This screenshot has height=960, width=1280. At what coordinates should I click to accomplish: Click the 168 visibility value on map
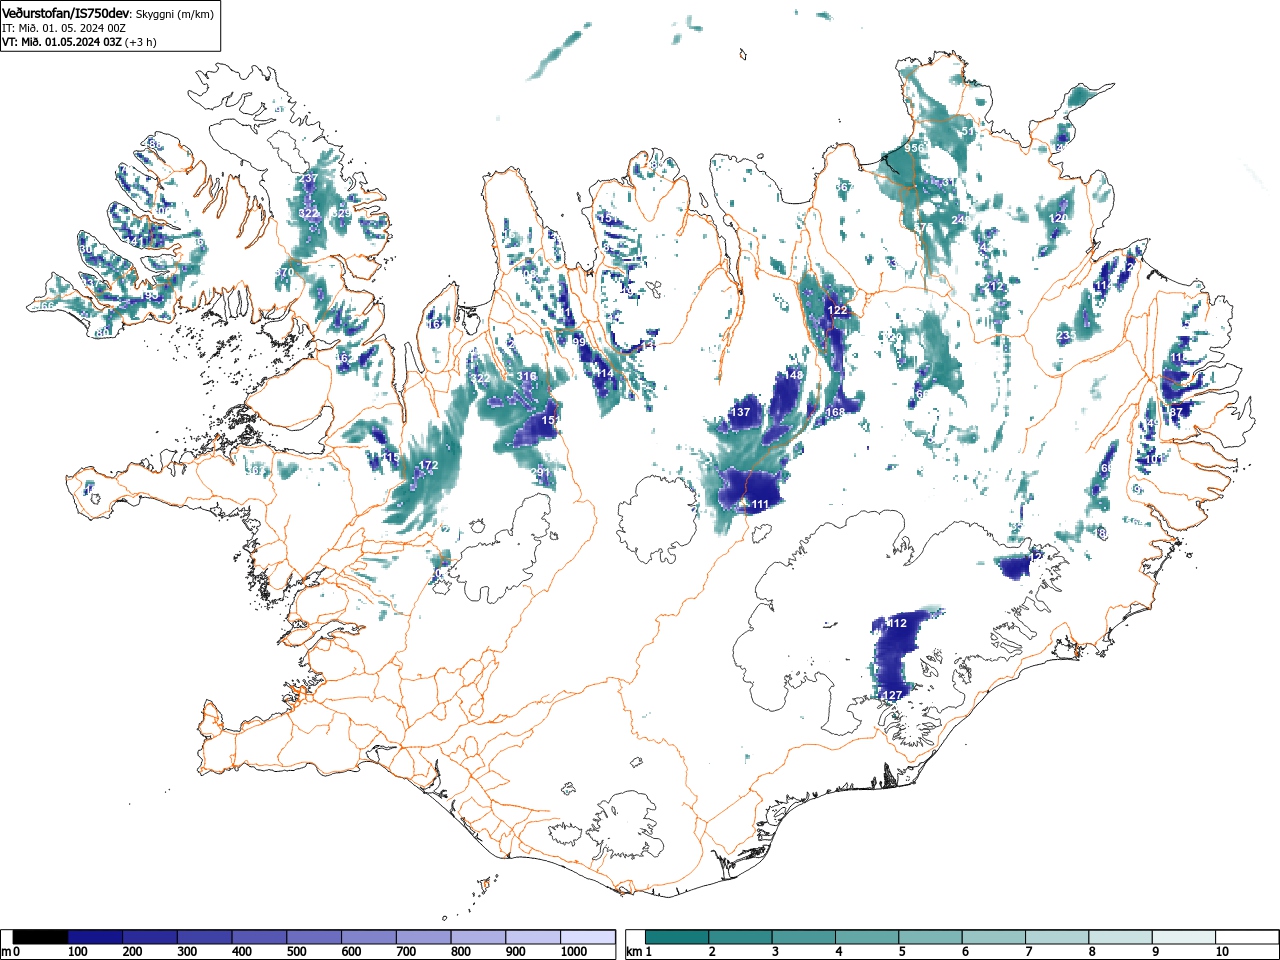(836, 412)
